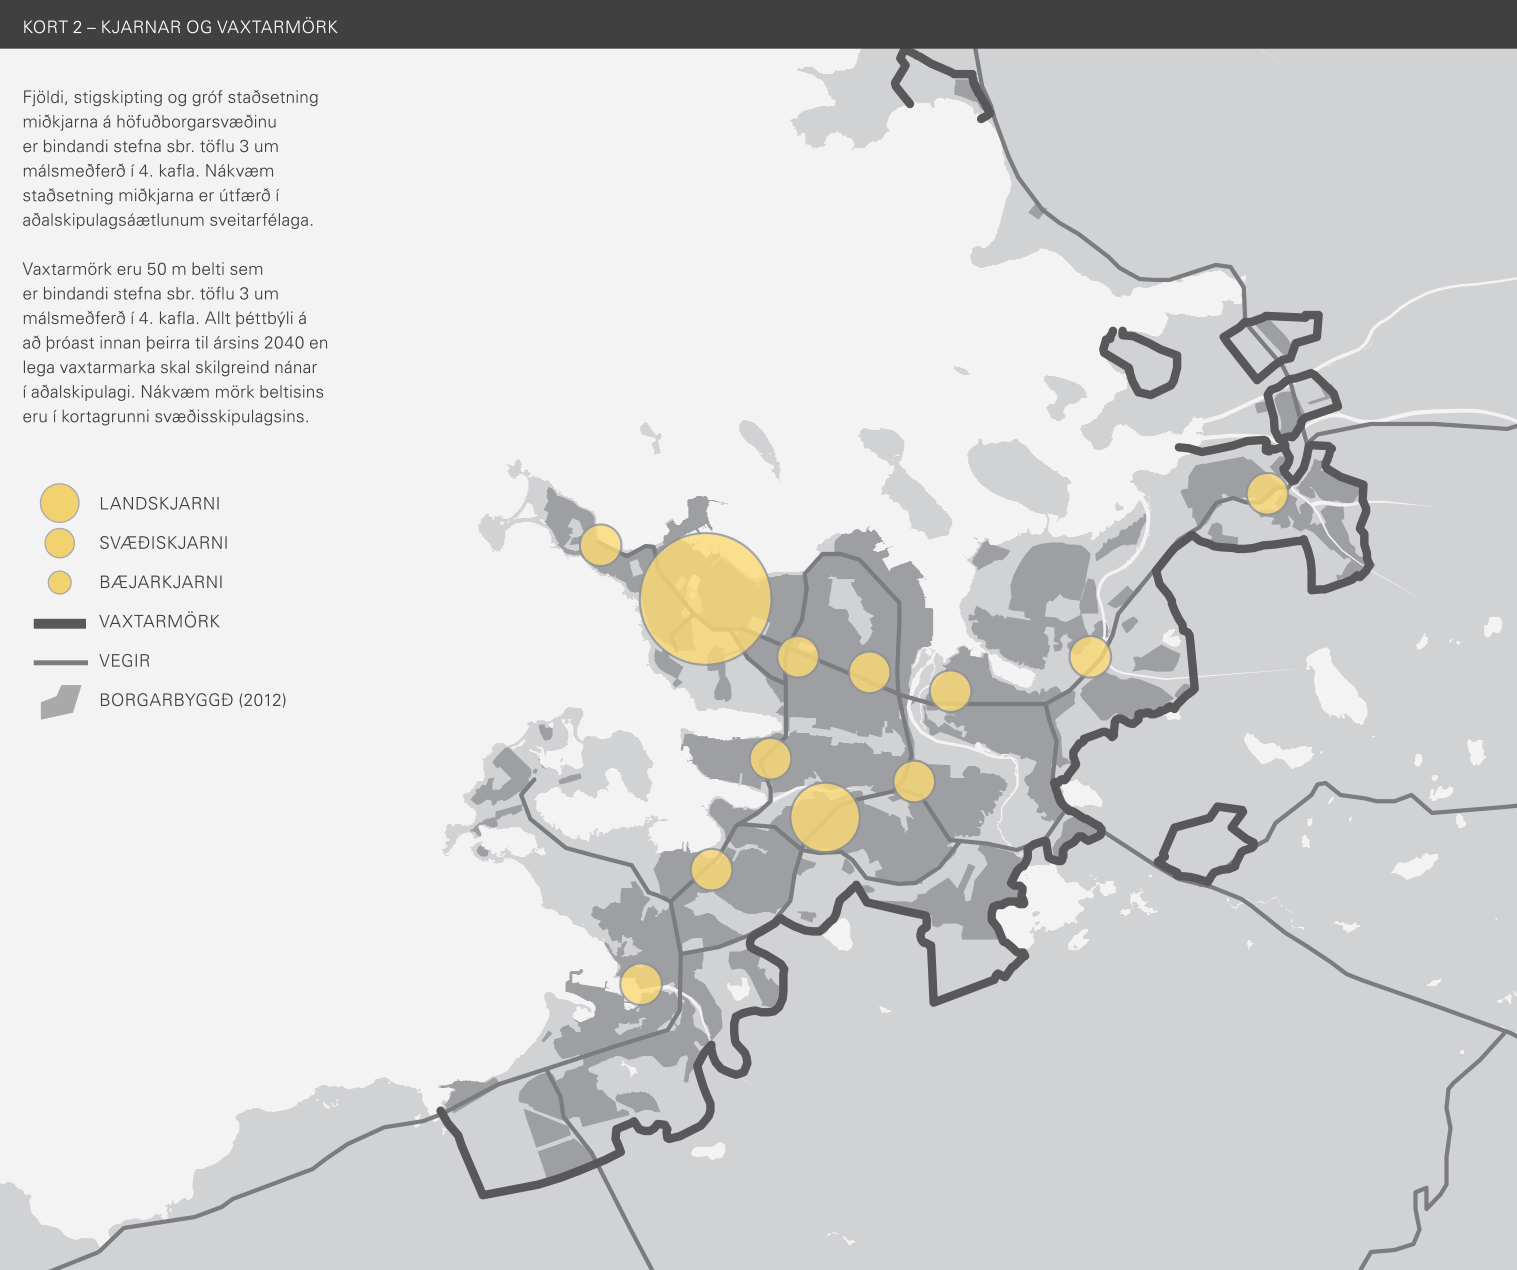Click the 'VAXTARMÖRK' legend label
1517x1270 pixels.
click(160, 622)
